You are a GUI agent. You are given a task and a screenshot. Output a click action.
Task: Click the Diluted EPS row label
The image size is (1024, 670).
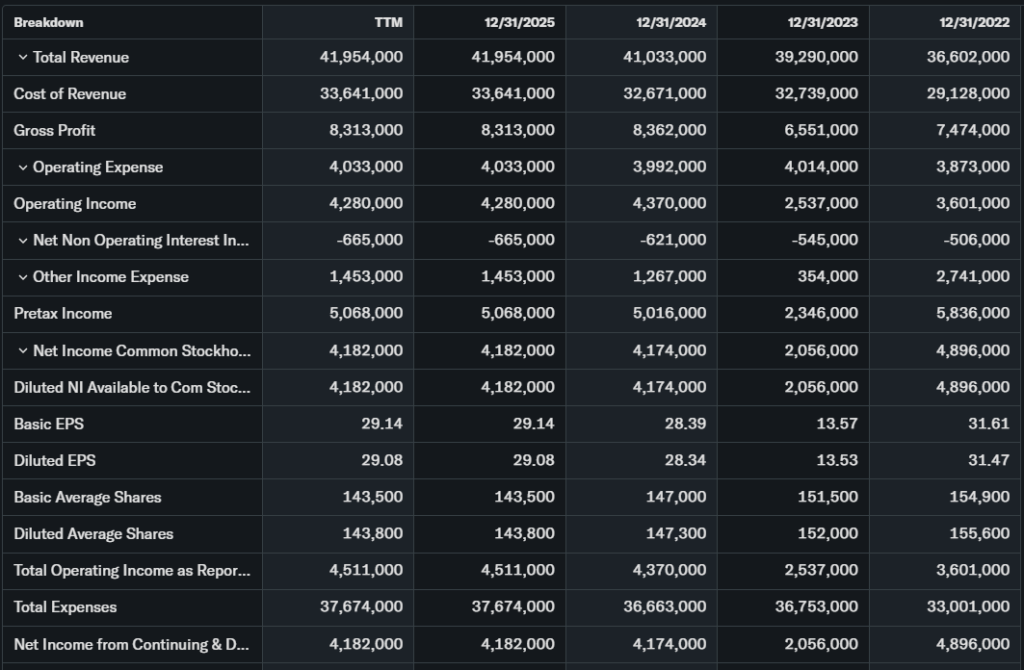point(55,461)
